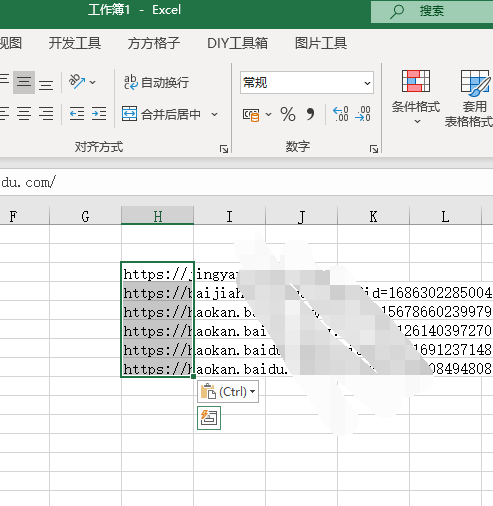Select column I header

[x=229, y=216]
